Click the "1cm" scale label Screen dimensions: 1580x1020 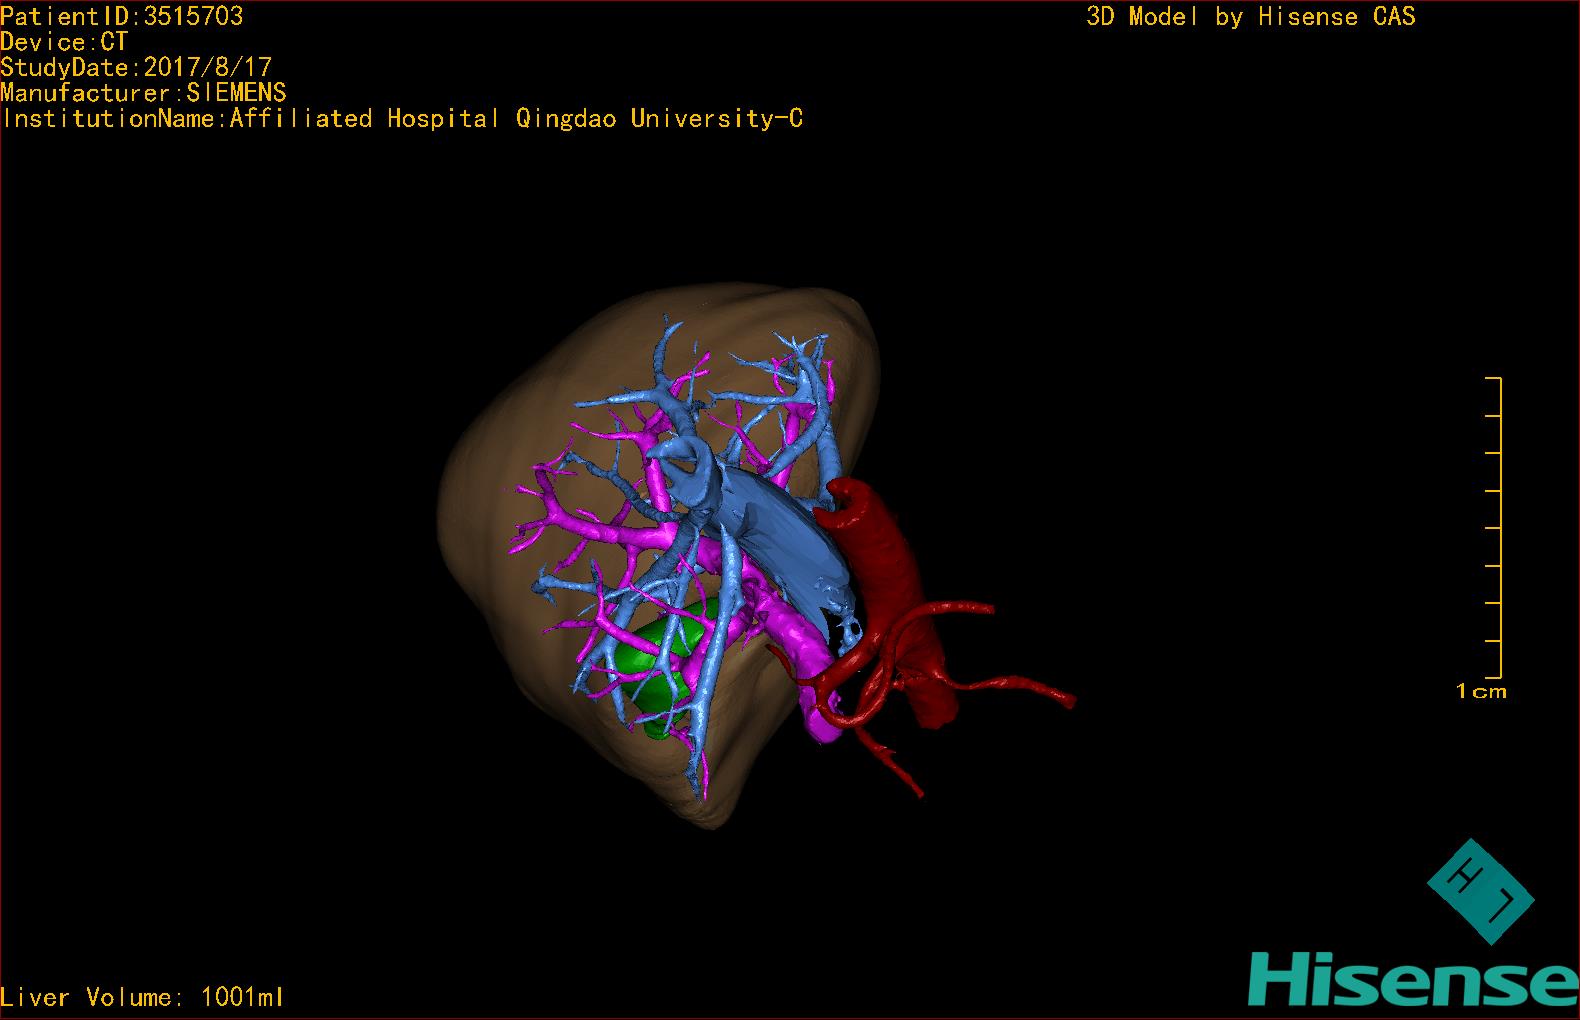[1481, 691]
